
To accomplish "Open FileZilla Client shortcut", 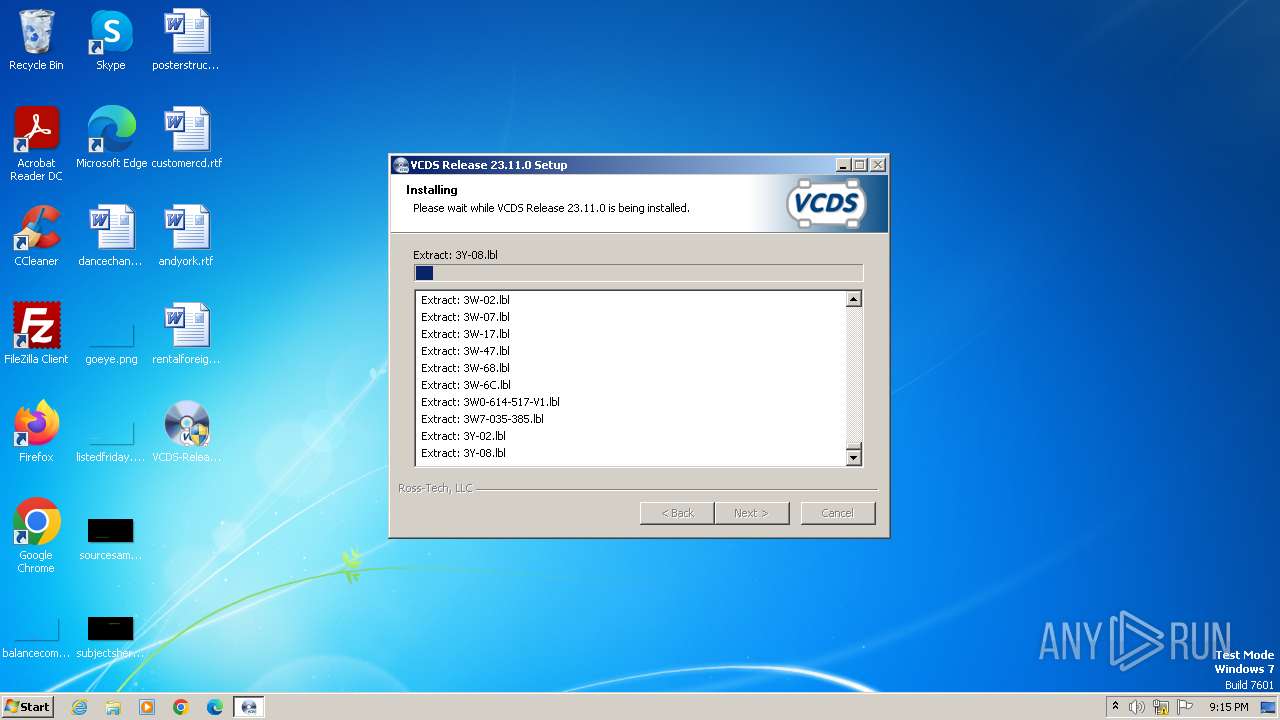I will click(x=36, y=334).
